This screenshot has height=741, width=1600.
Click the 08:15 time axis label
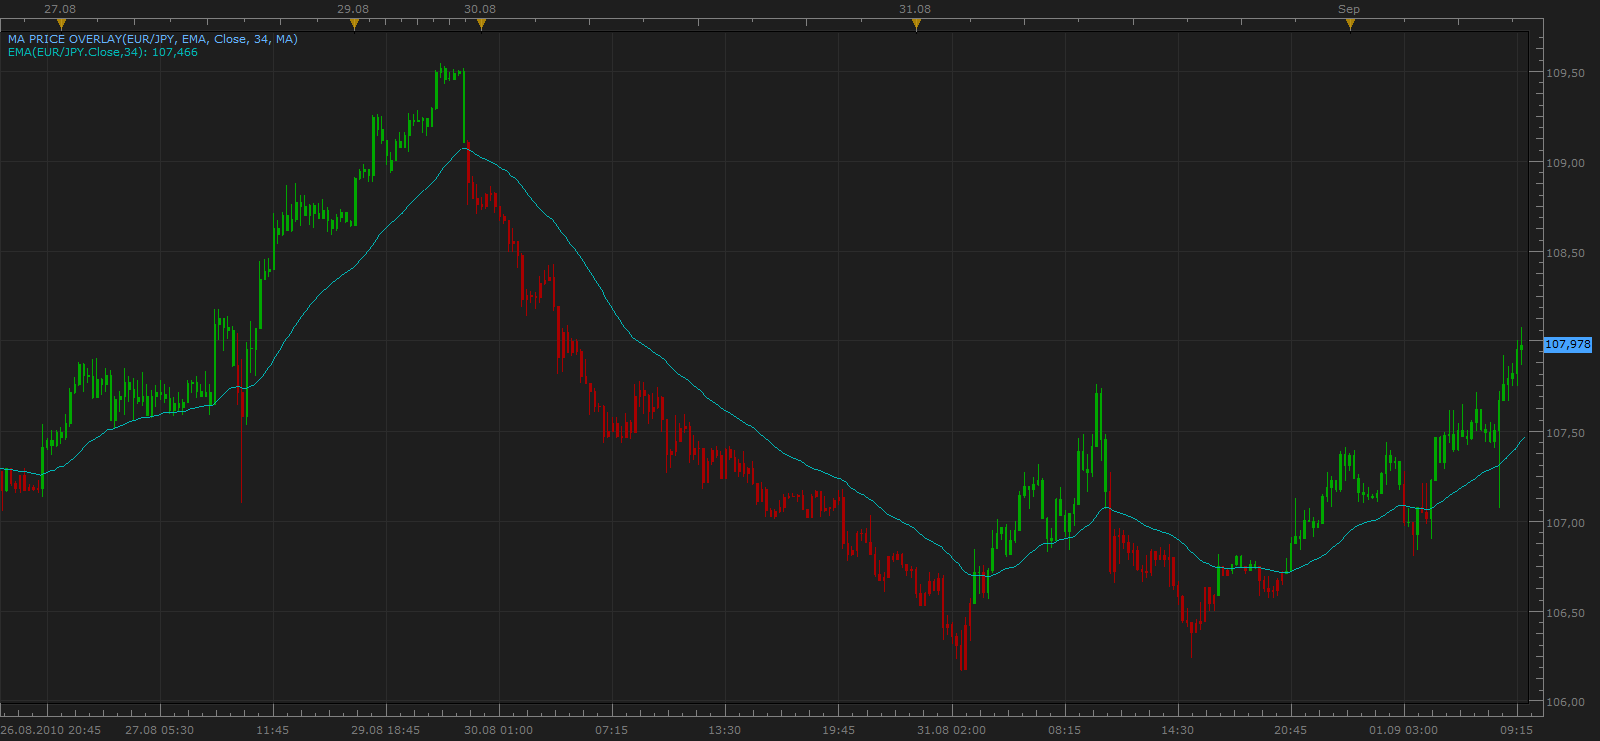pyautogui.click(x=1065, y=730)
